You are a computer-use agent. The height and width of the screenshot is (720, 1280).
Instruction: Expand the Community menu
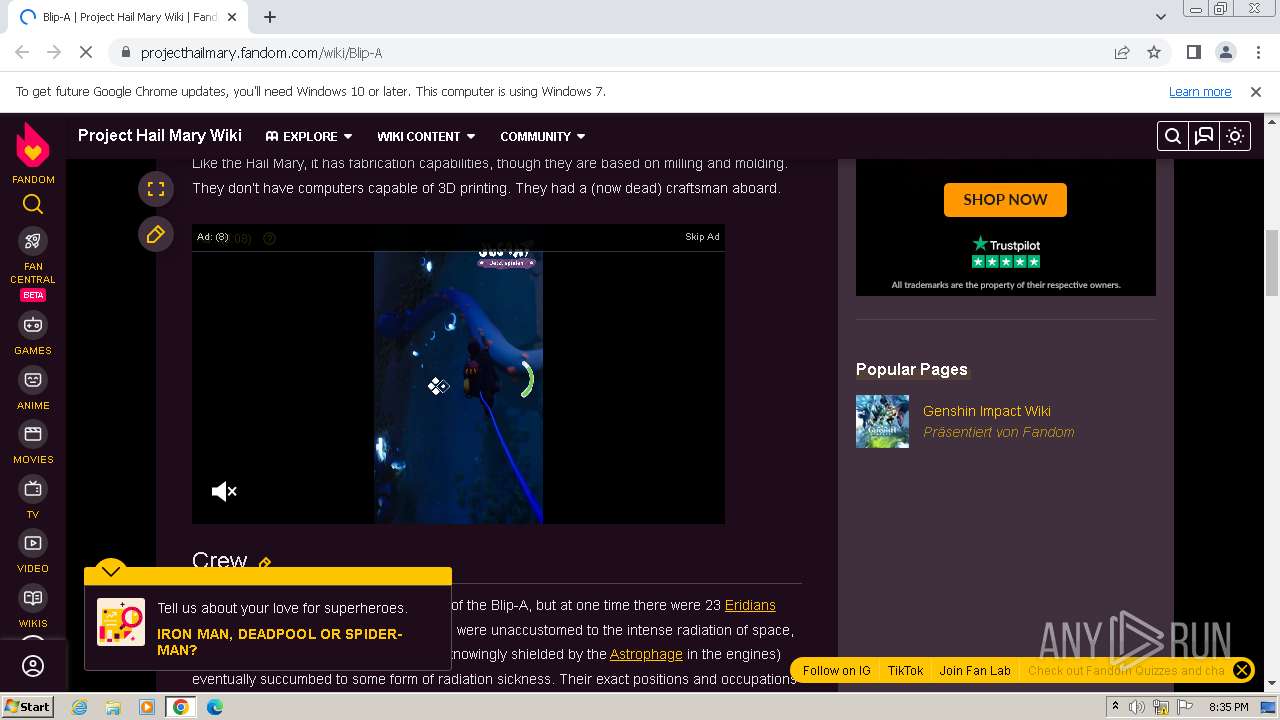(x=543, y=136)
